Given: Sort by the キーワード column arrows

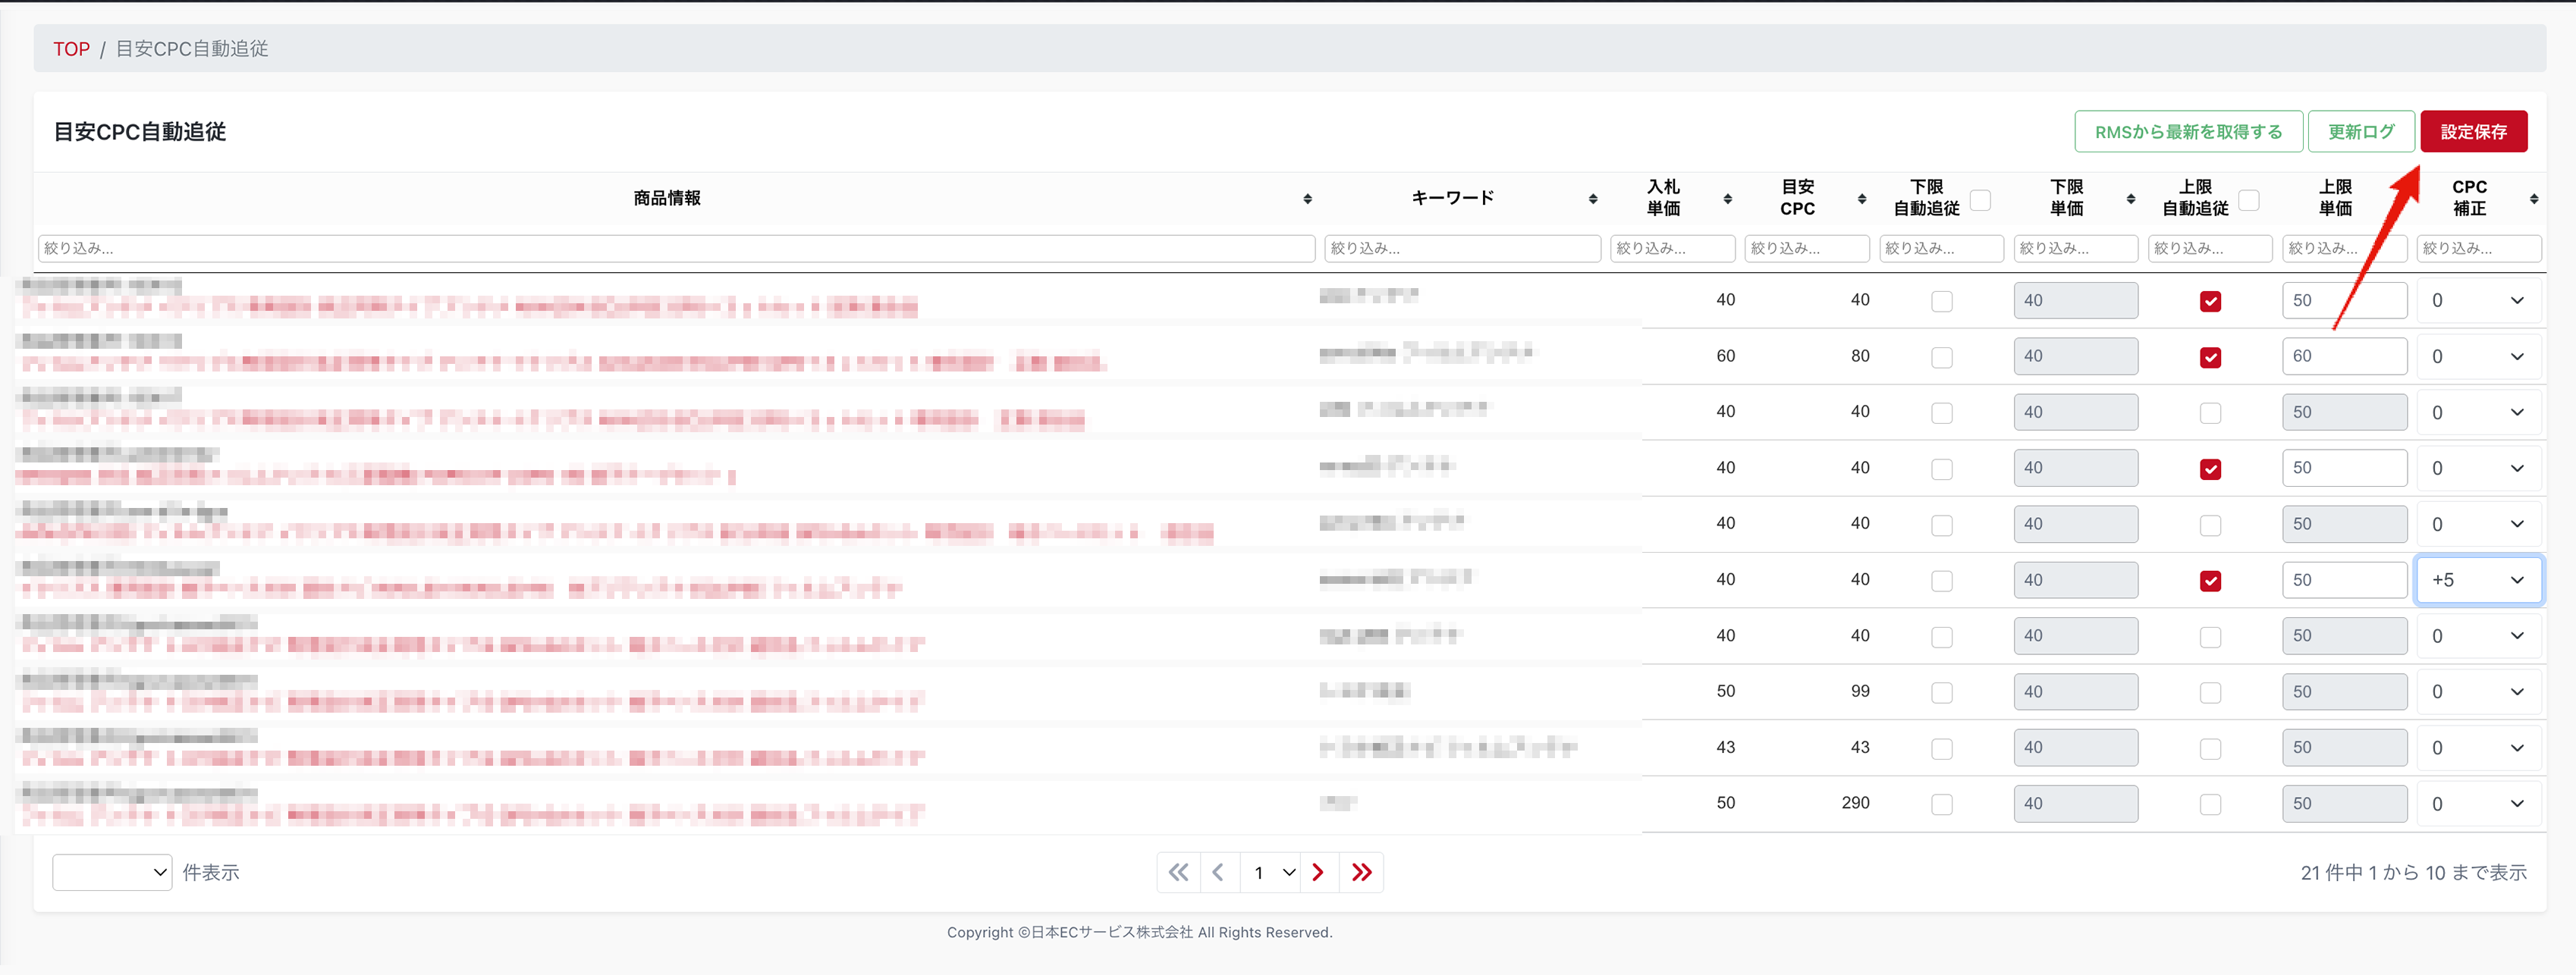Looking at the screenshot, I should pyautogui.click(x=1592, y=199).
